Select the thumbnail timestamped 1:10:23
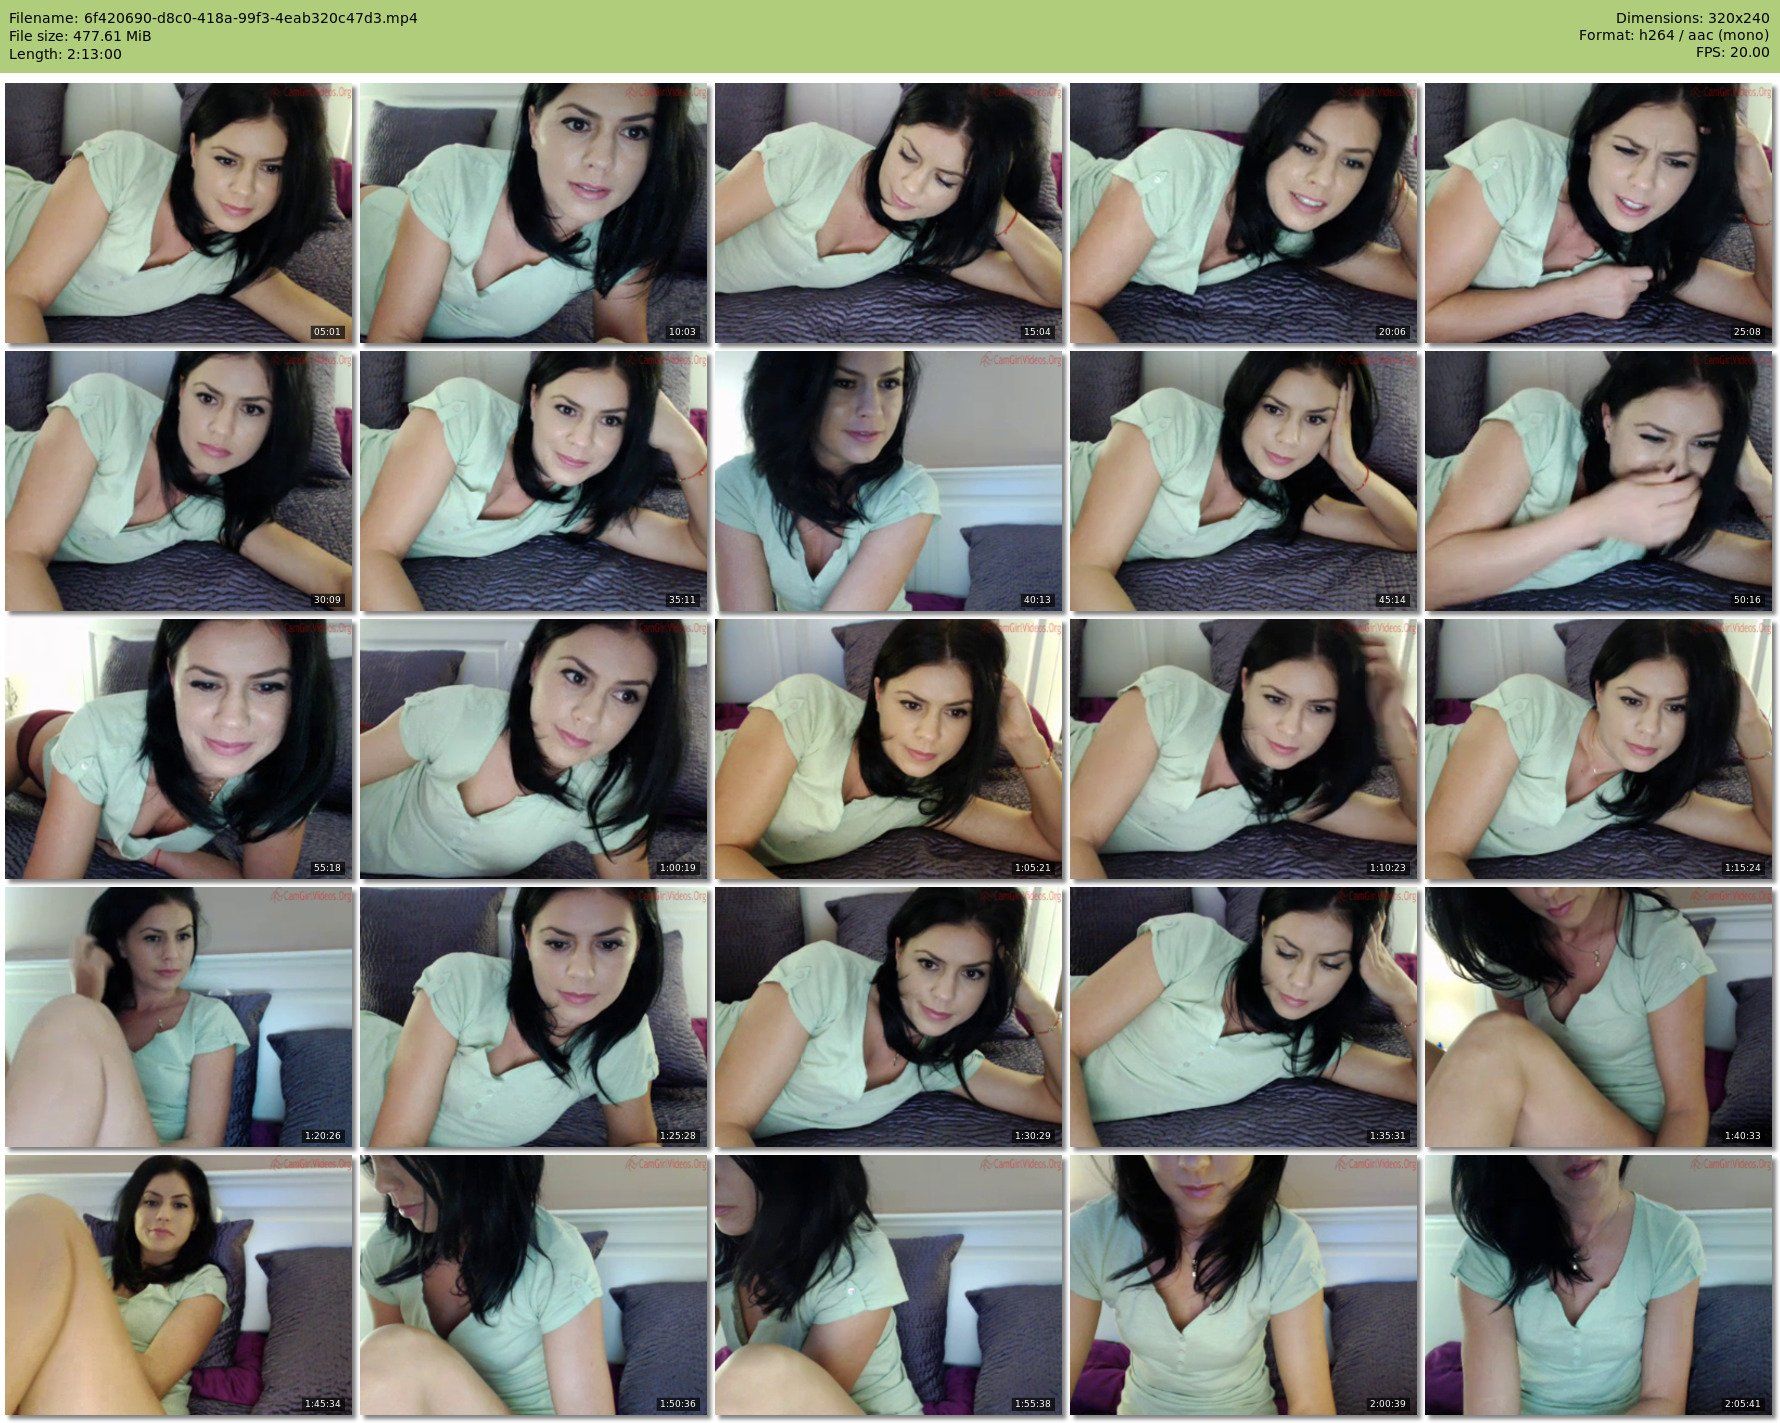The width and height of the screenshot is (1780, 1423). tap(1243, 749)
